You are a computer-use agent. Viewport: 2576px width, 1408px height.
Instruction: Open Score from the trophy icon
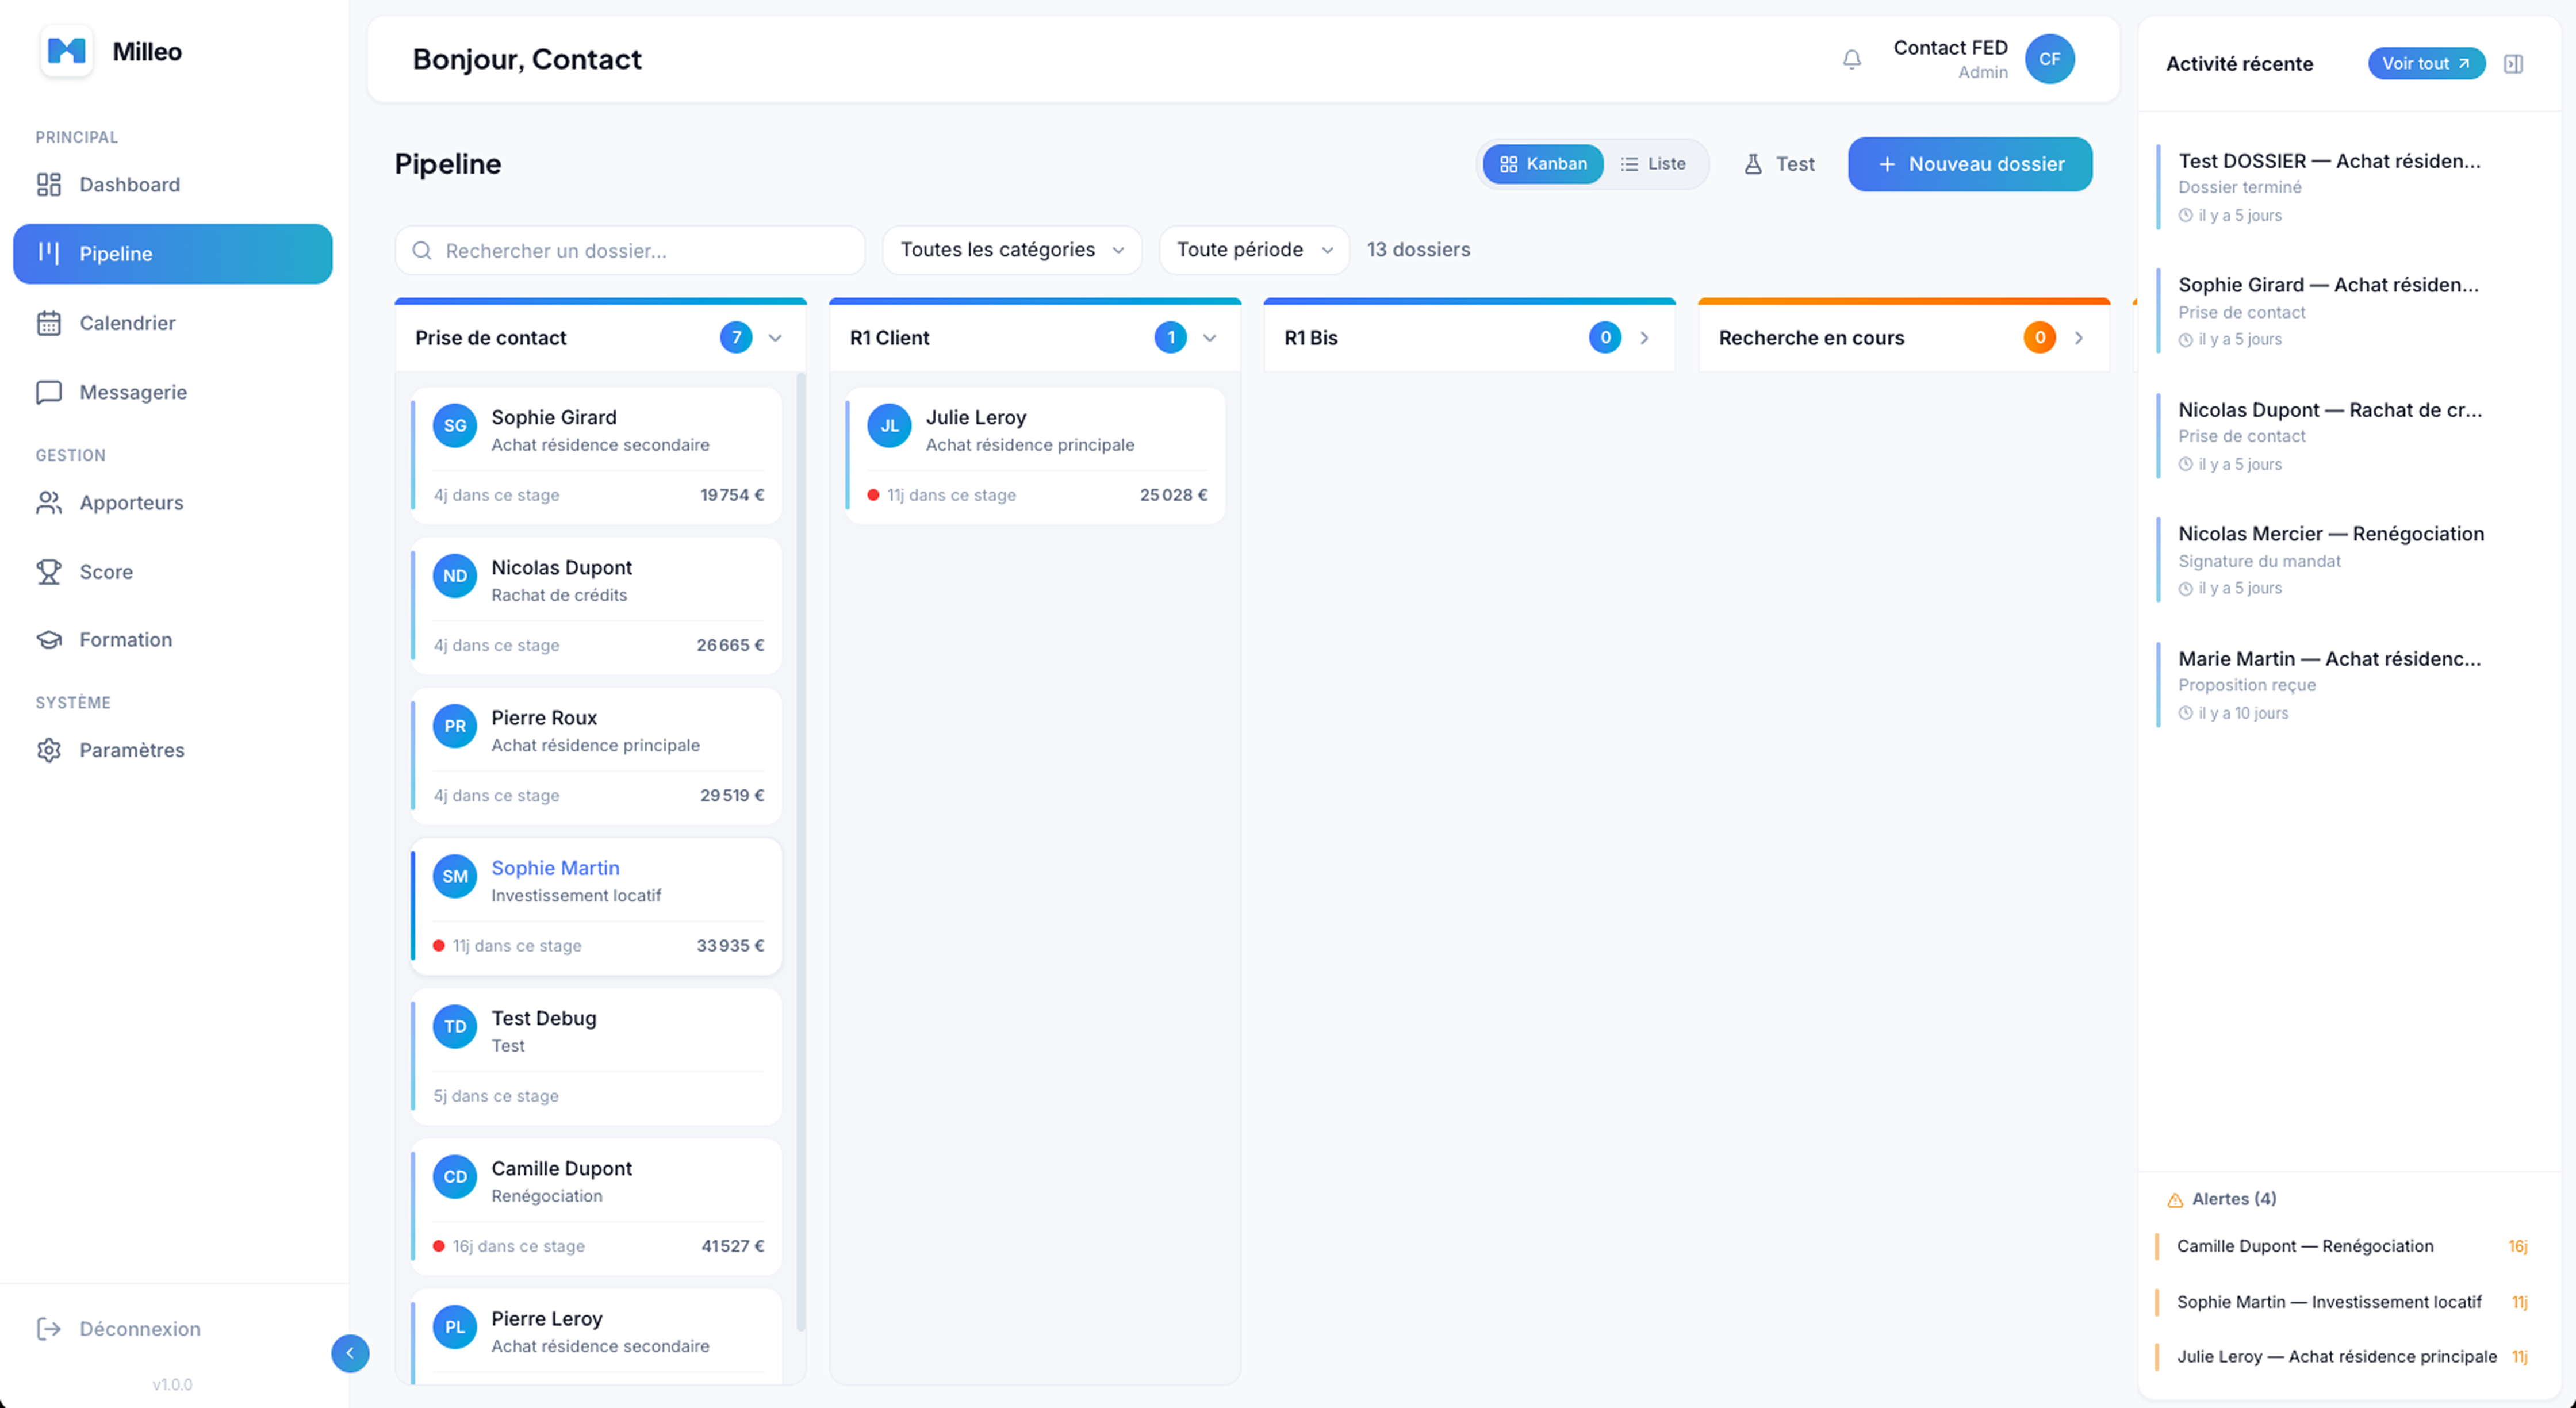(49, 572)
